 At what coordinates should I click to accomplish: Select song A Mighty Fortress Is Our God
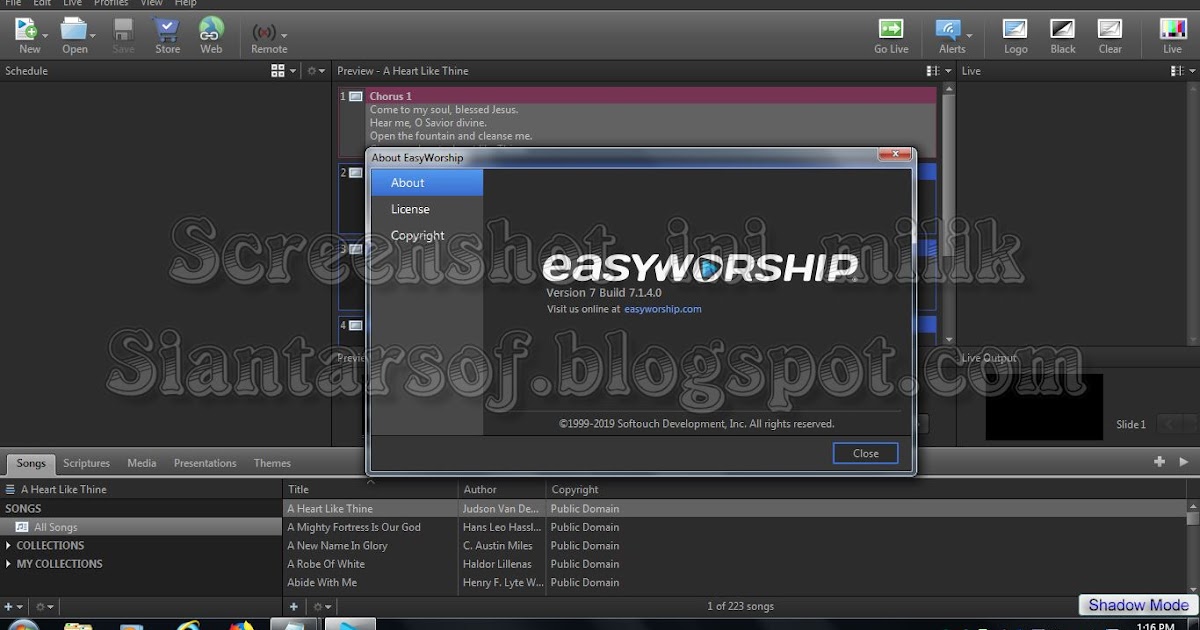point(354,527)
